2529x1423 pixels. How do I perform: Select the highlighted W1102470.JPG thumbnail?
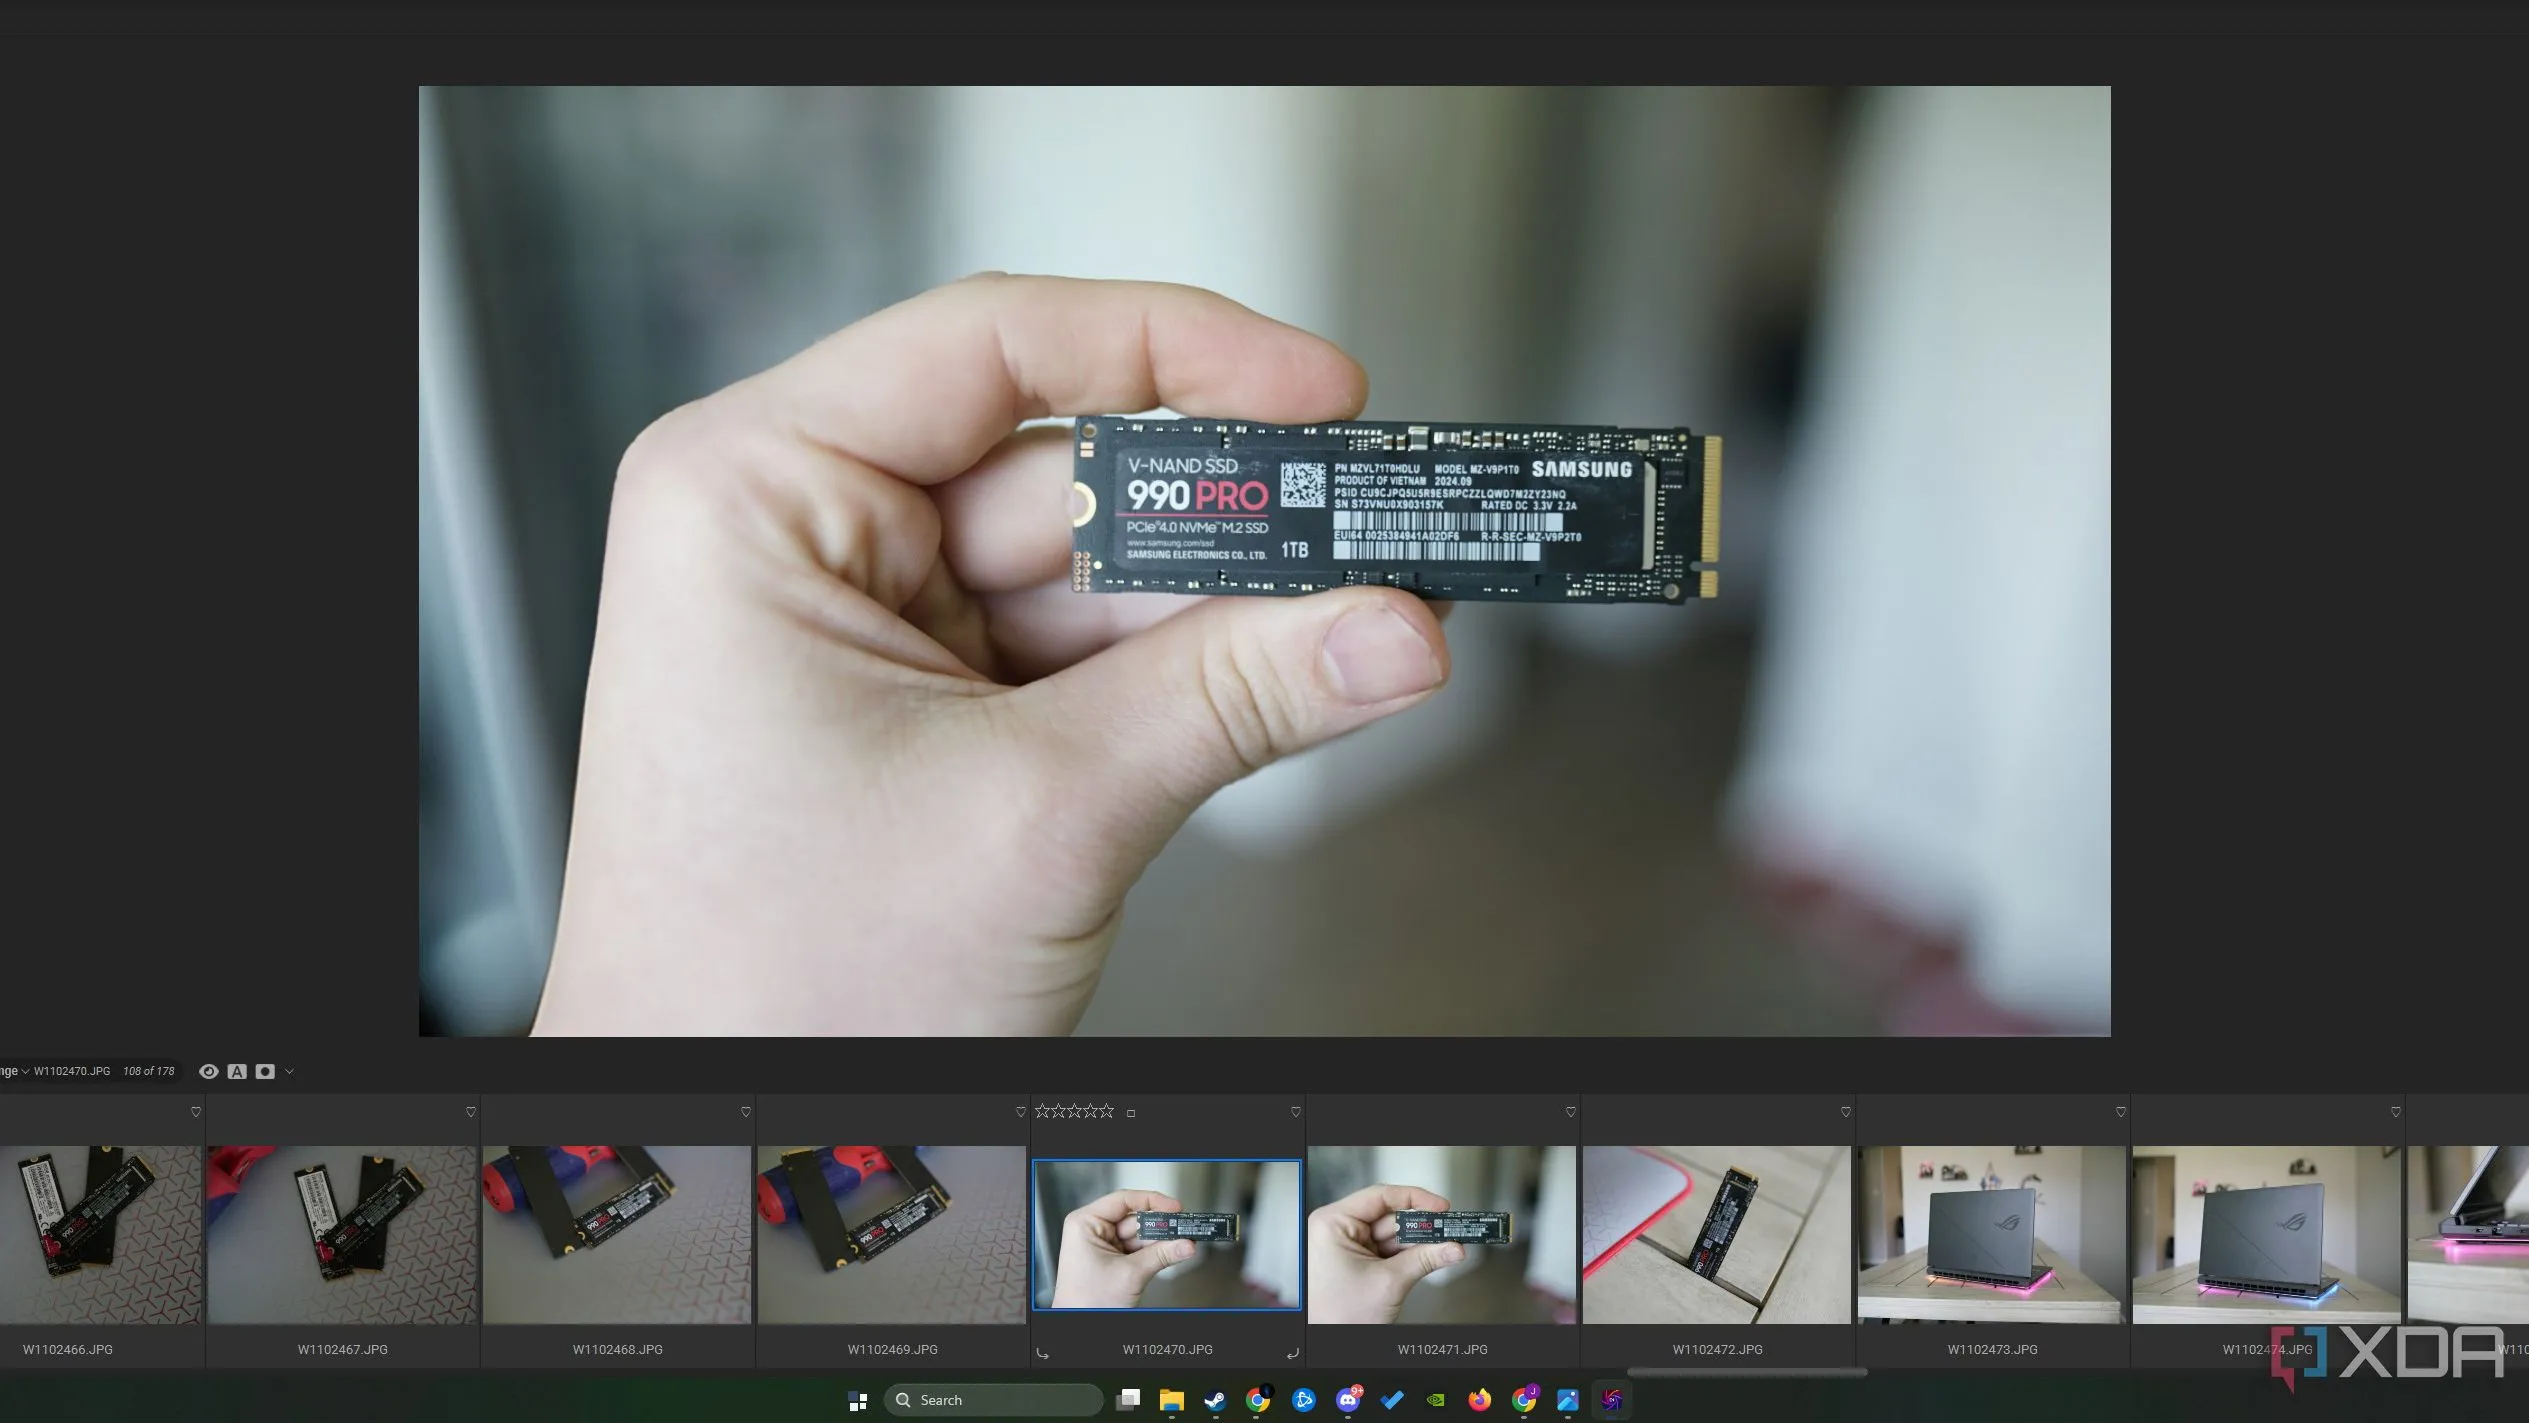(1167, 1235)
